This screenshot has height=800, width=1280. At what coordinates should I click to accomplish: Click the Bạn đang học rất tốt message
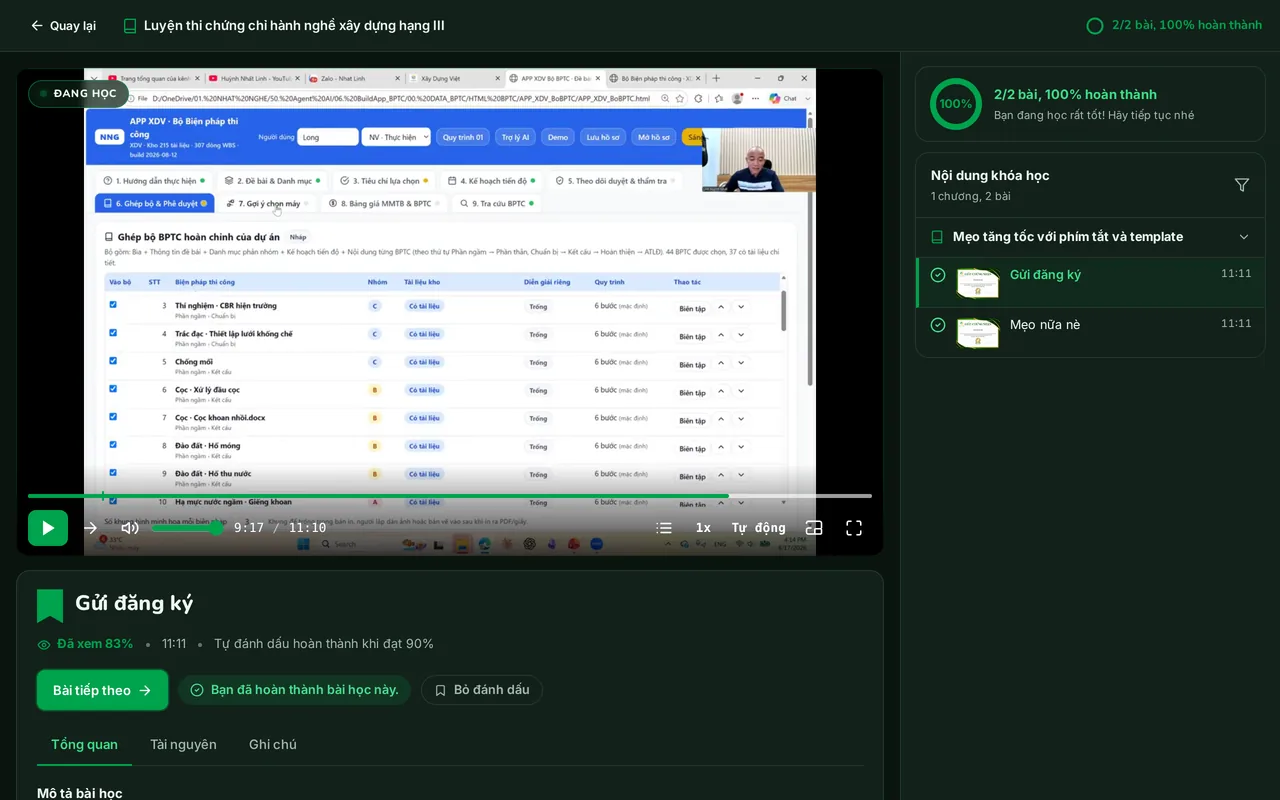point(1094,115)
